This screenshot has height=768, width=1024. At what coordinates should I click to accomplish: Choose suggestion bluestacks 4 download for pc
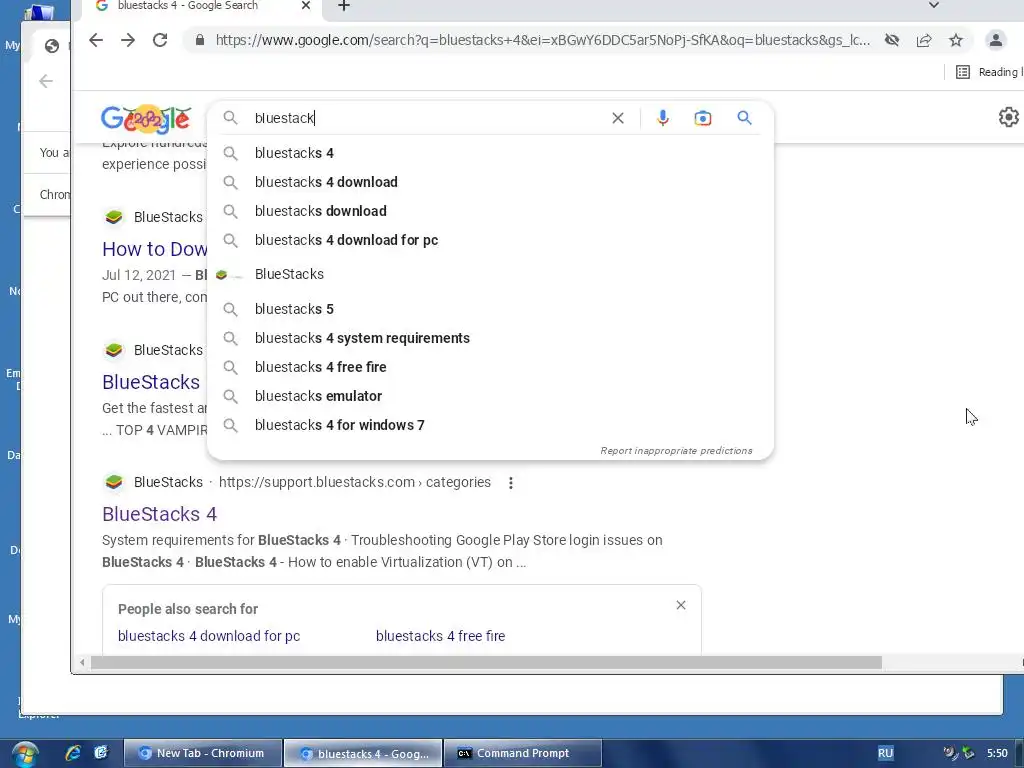[x=490, y=240]
